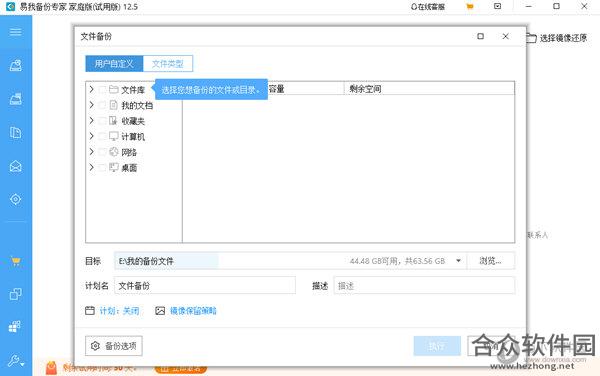Open system transfer icon in sidebar
Image resolution: width=600 pixels, height=376 pixels.
point(15,327)
